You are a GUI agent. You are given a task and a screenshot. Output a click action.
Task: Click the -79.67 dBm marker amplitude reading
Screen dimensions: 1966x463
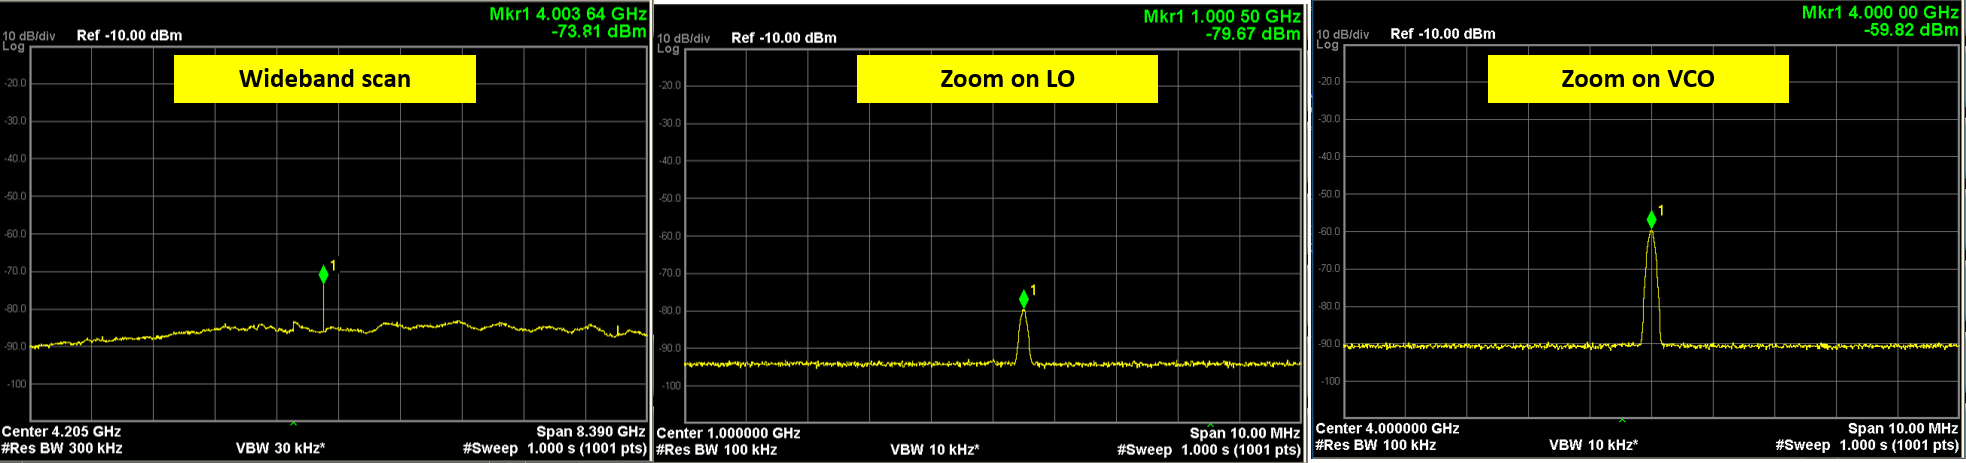click(1252, 34)
